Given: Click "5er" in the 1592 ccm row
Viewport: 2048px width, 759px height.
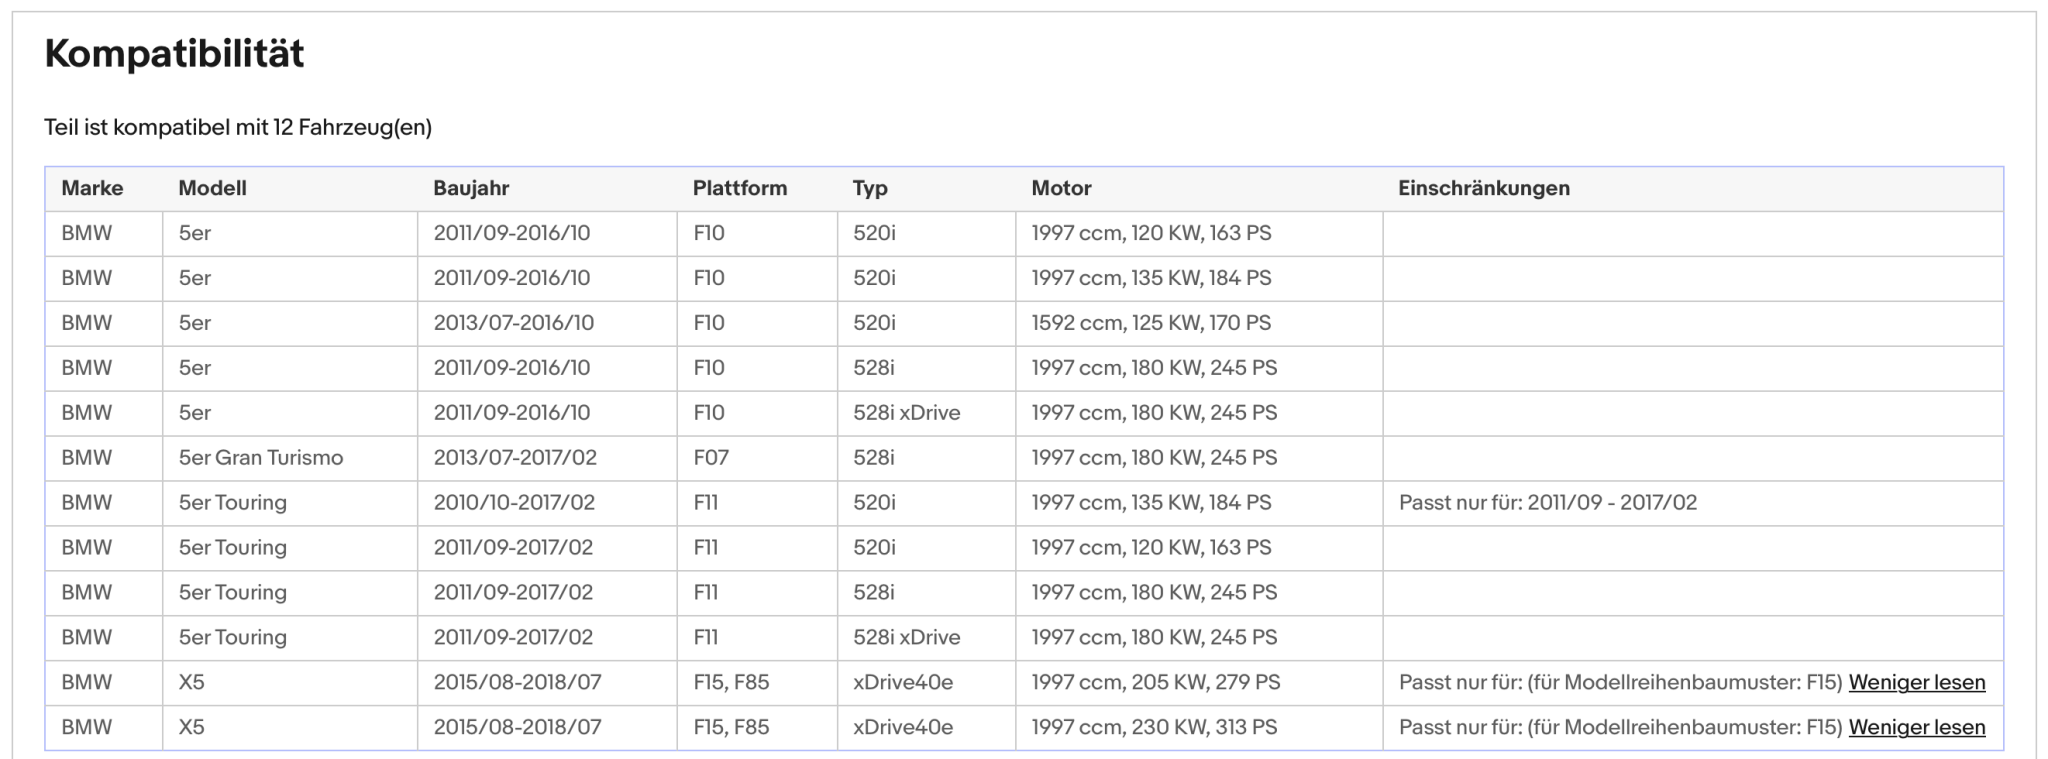Looking at the screenshot, I should tap(195, 323).
